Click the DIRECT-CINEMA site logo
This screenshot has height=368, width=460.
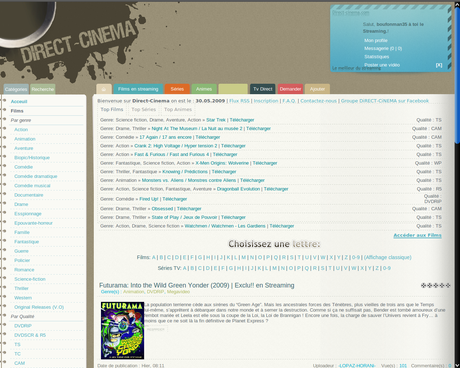78,41
